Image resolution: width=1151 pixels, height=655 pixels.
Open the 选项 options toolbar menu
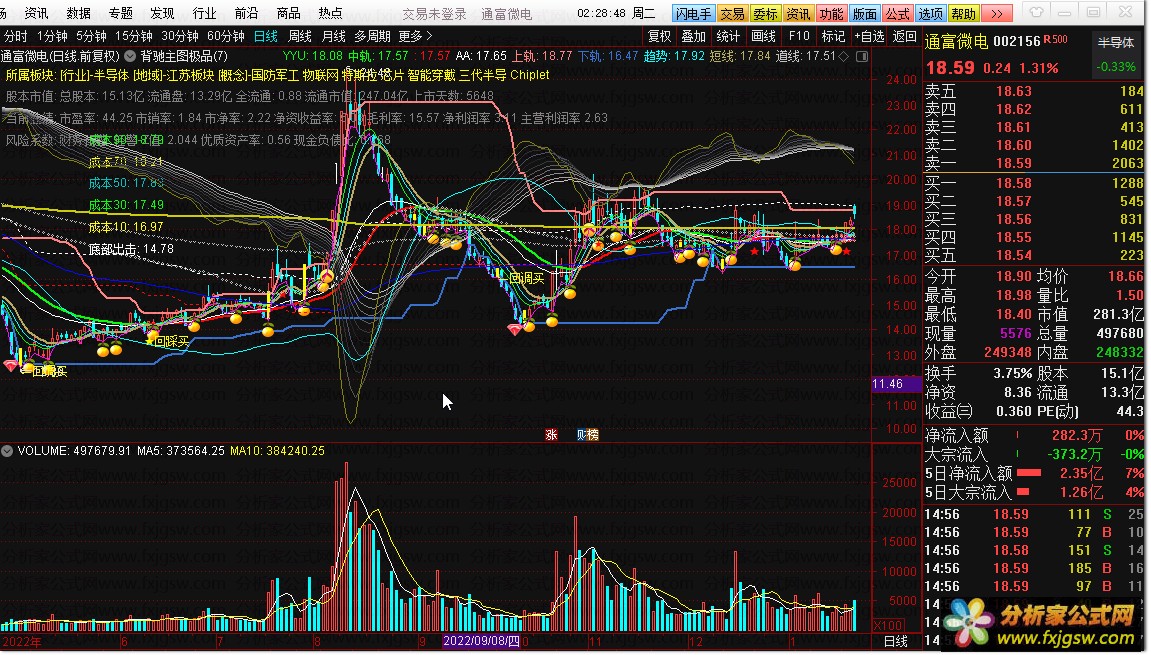[930, 14]
